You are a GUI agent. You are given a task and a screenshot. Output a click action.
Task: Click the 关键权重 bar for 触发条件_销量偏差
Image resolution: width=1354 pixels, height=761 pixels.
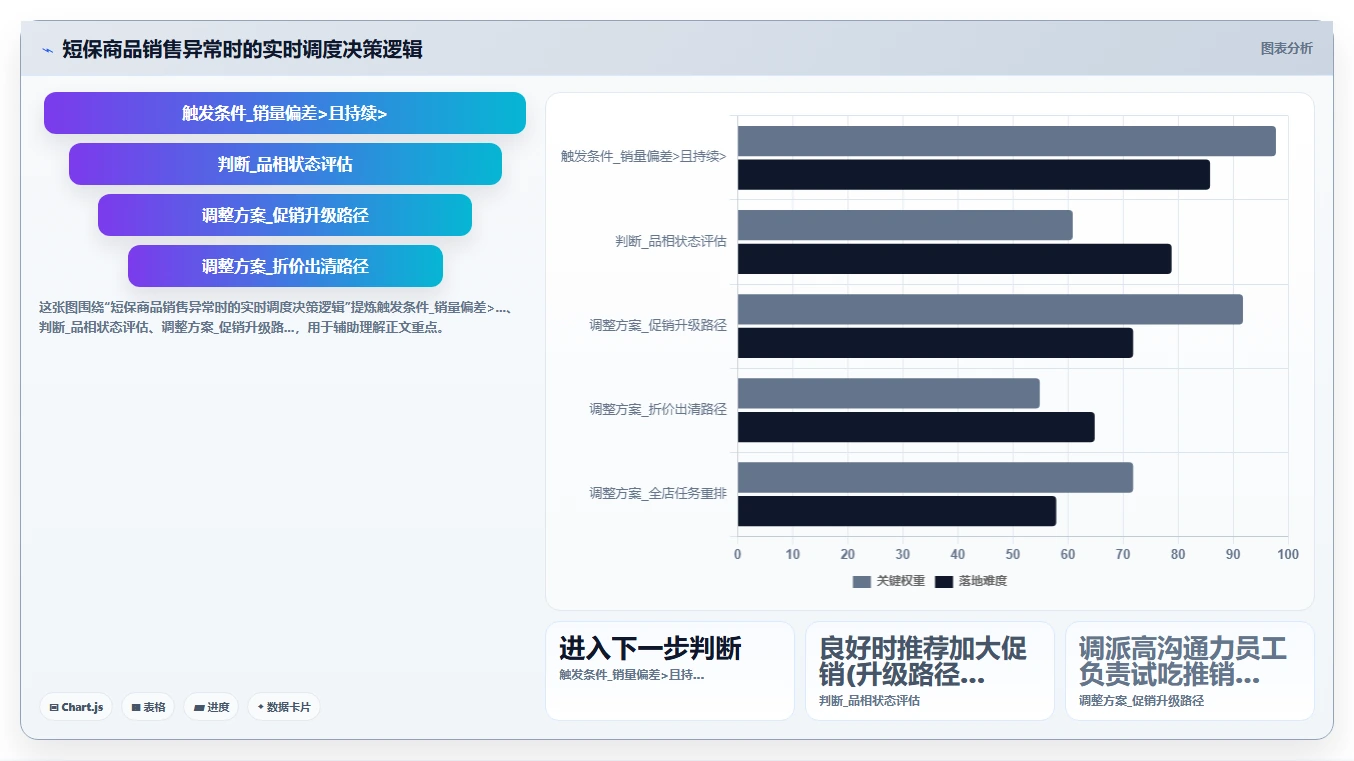tap(1007, 141)
